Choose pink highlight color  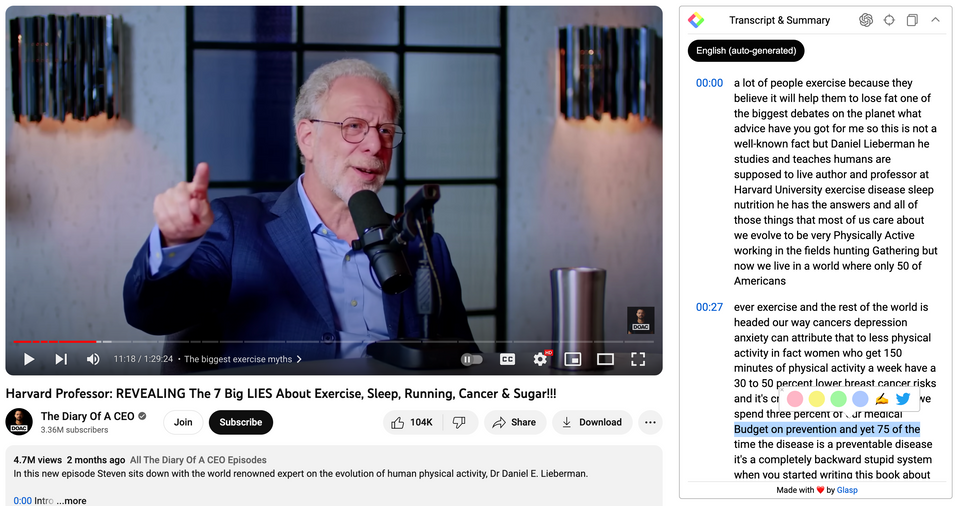795,399
